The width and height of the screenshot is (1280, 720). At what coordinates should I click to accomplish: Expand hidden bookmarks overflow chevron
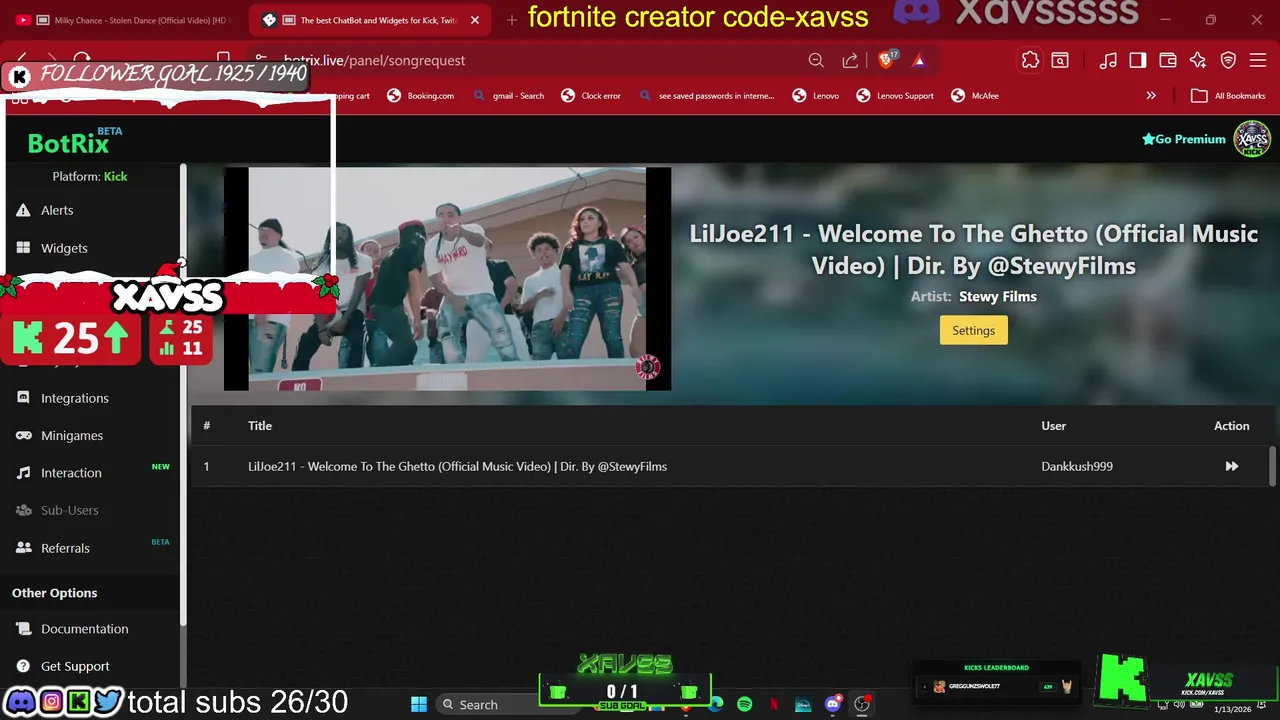click(1151, 96)
